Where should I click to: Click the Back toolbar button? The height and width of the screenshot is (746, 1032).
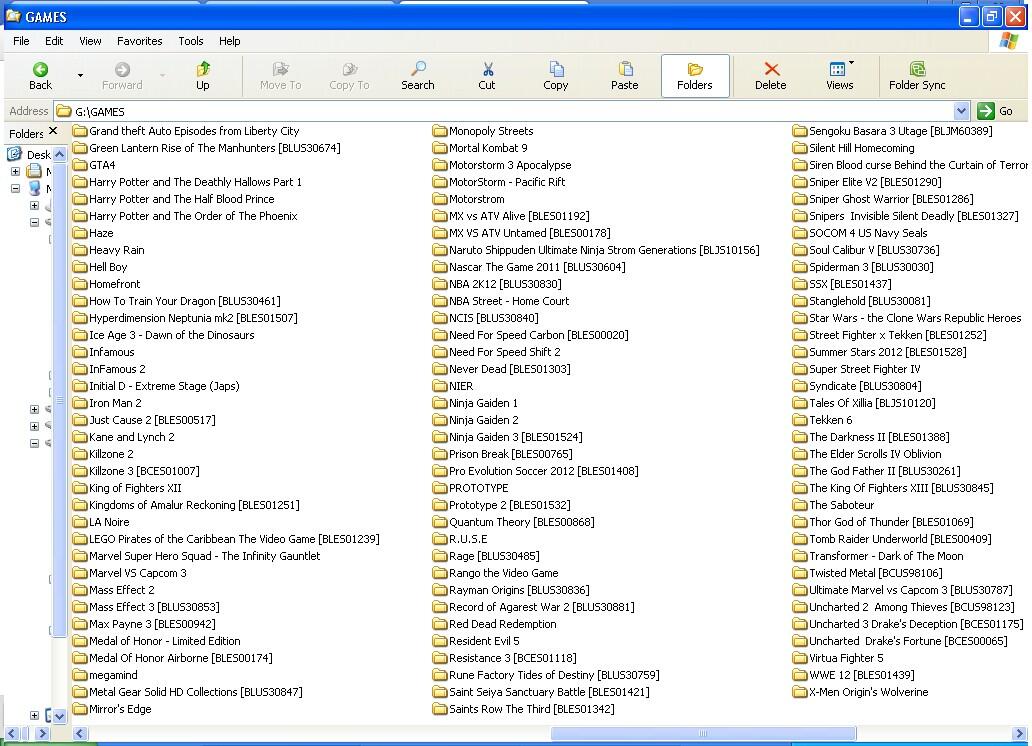click(40, 76)
